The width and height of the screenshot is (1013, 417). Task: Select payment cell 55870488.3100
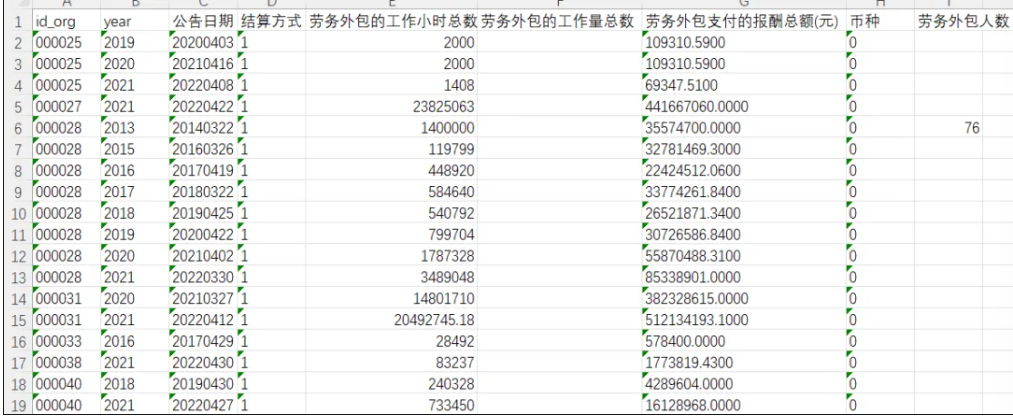point(744,256)
